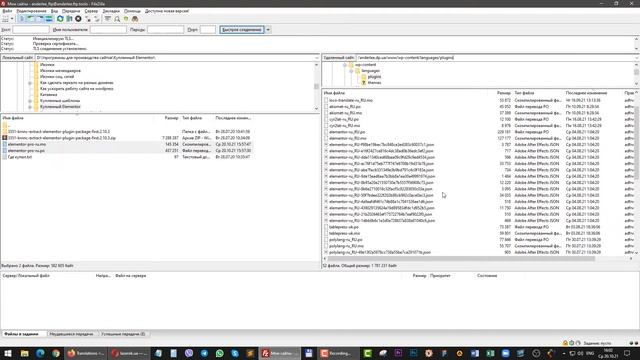Open the Файл menu
This screenshot has width=640, height=360.
pos(7,11)
